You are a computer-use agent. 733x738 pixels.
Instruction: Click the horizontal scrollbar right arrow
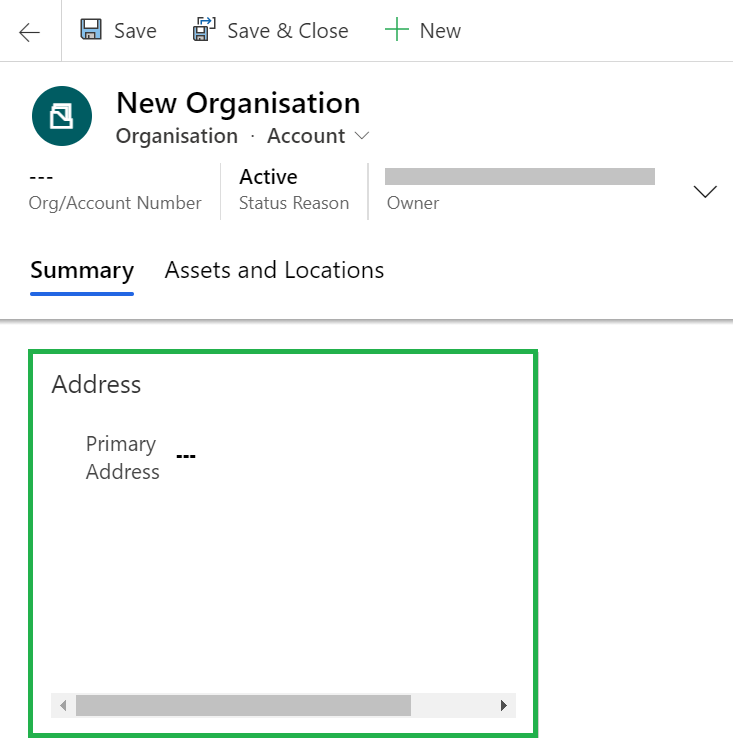[x=504, y=705]
